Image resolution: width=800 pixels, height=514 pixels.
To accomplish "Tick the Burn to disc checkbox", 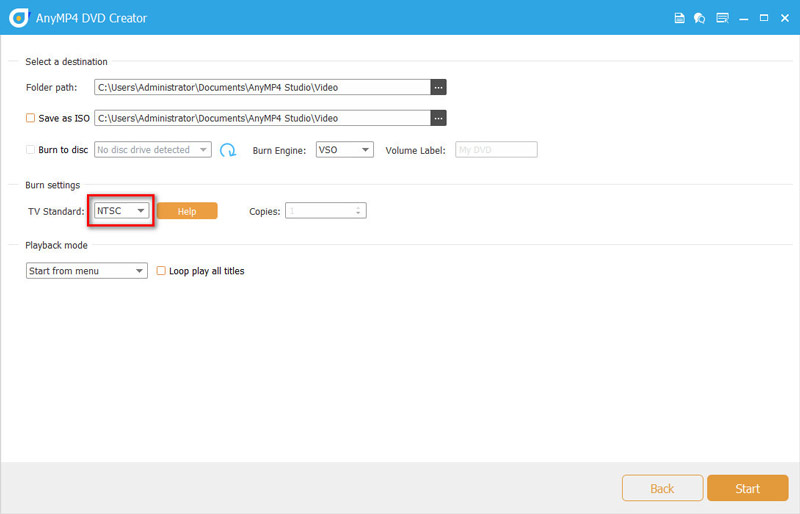I will [x=31, y=150].
